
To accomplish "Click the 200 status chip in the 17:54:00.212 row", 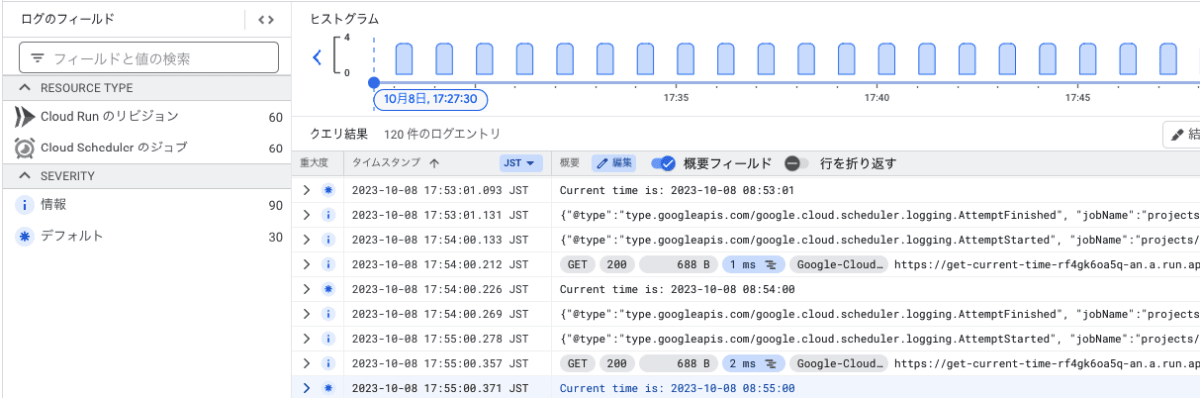I will coord(616,264).
